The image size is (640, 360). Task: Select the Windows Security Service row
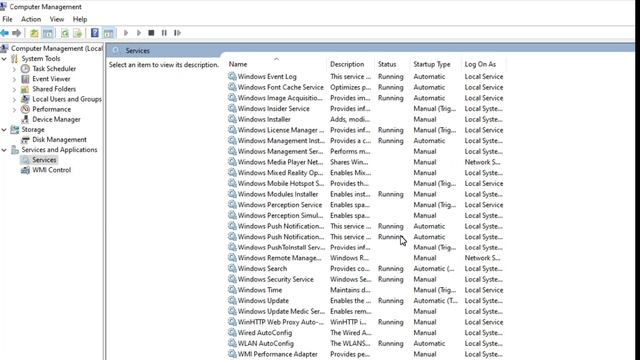366,280
